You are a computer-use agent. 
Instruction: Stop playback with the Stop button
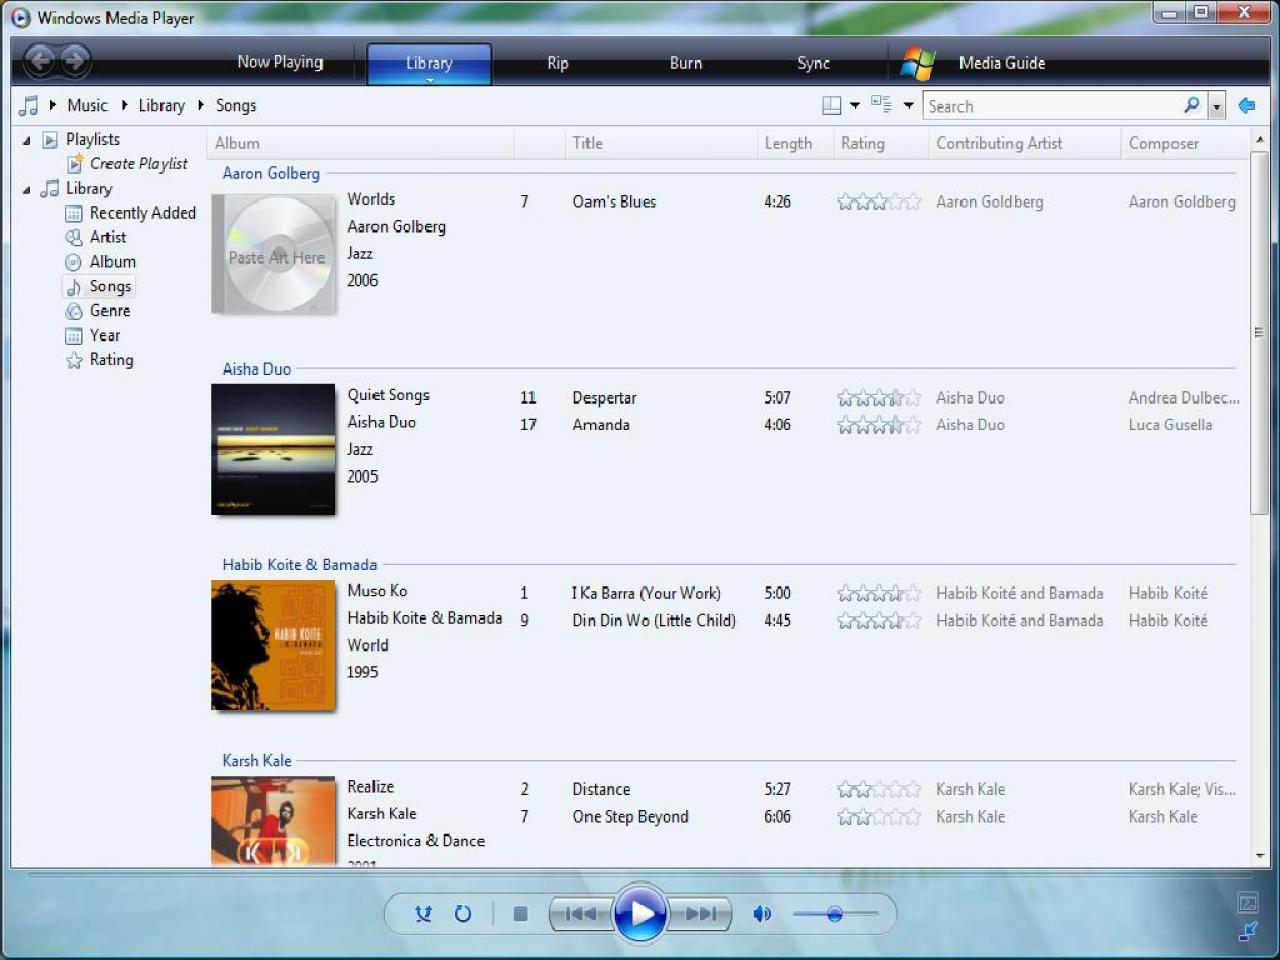tap(520, 913)
